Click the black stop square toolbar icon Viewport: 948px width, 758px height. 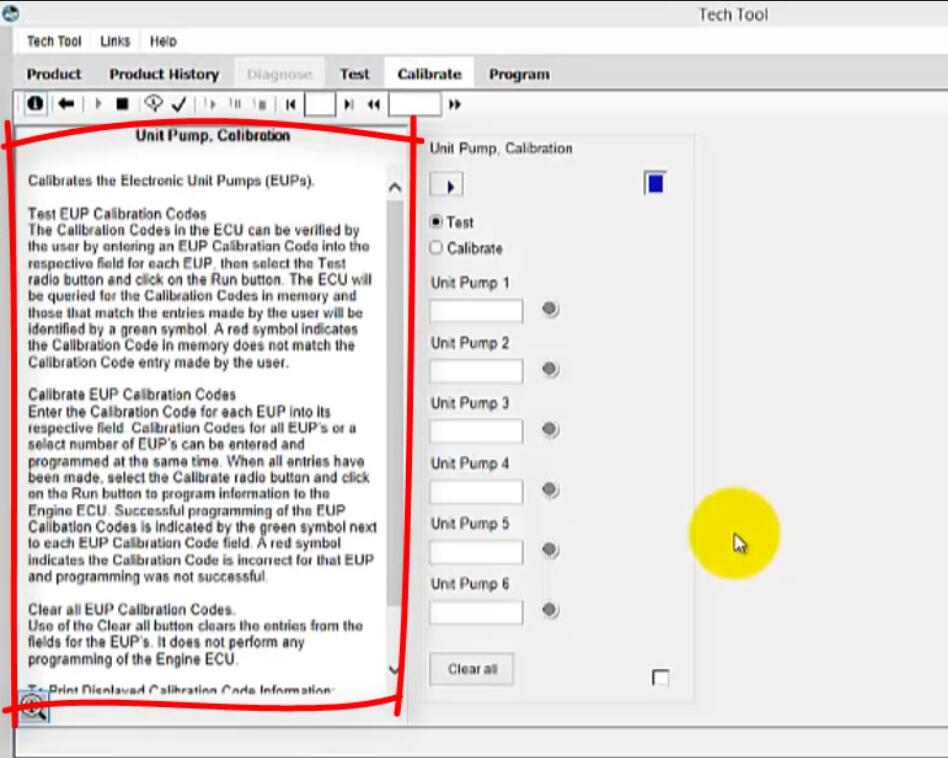pyautogui.click(x=122, y=105)
